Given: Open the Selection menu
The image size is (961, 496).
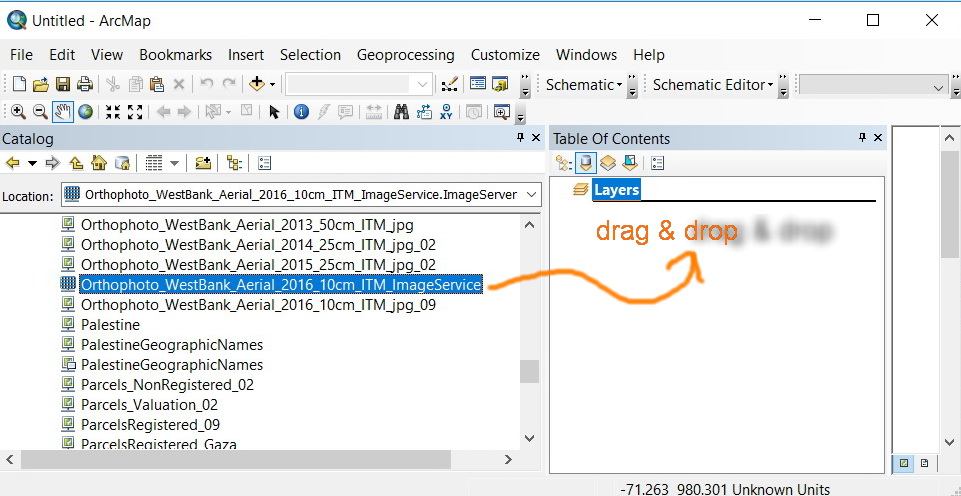Looking at the screenshot, I should [x=310, y=55].
